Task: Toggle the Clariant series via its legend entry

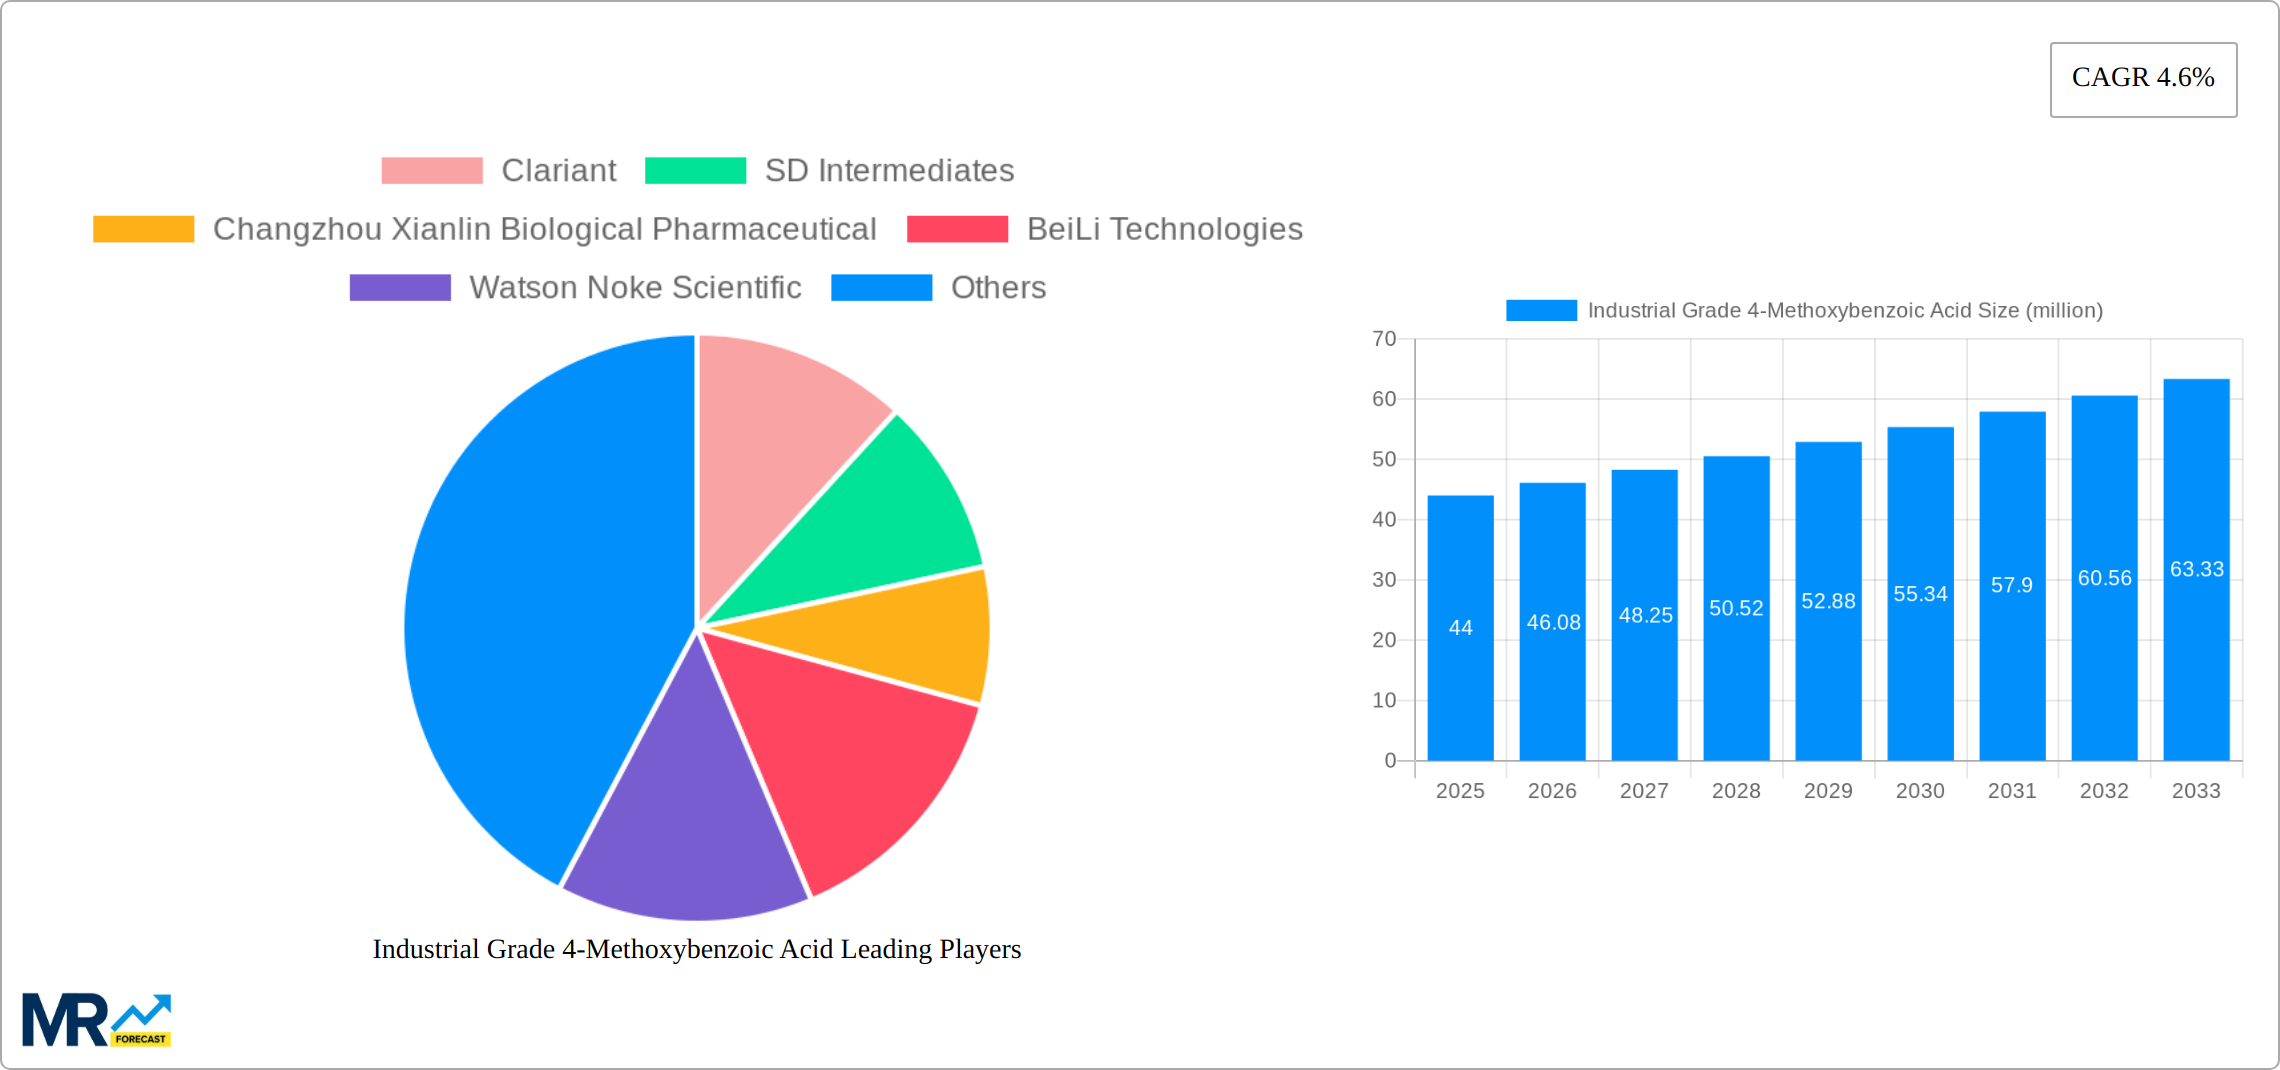Action: (x=558, y=170)
